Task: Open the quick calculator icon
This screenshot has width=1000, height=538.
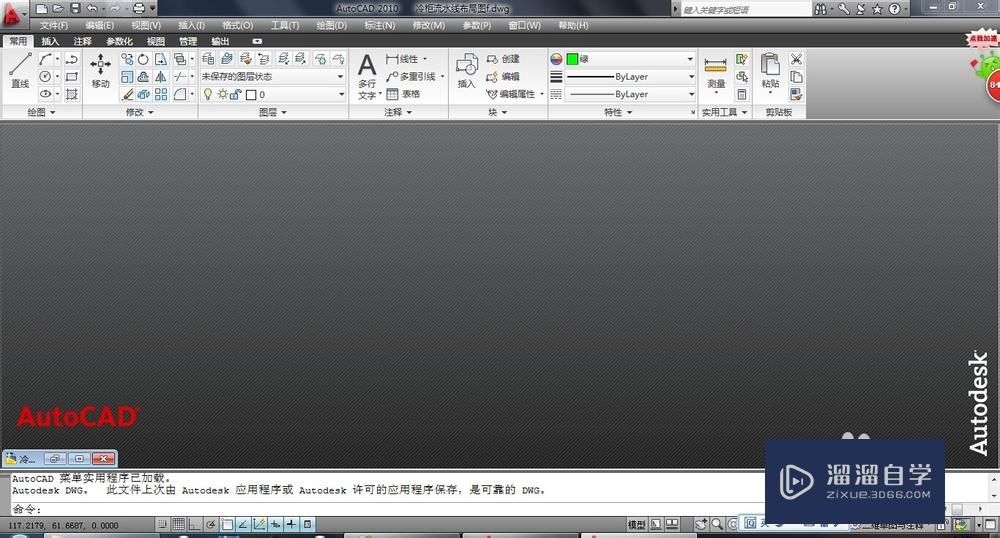Action: click(742, 94)
